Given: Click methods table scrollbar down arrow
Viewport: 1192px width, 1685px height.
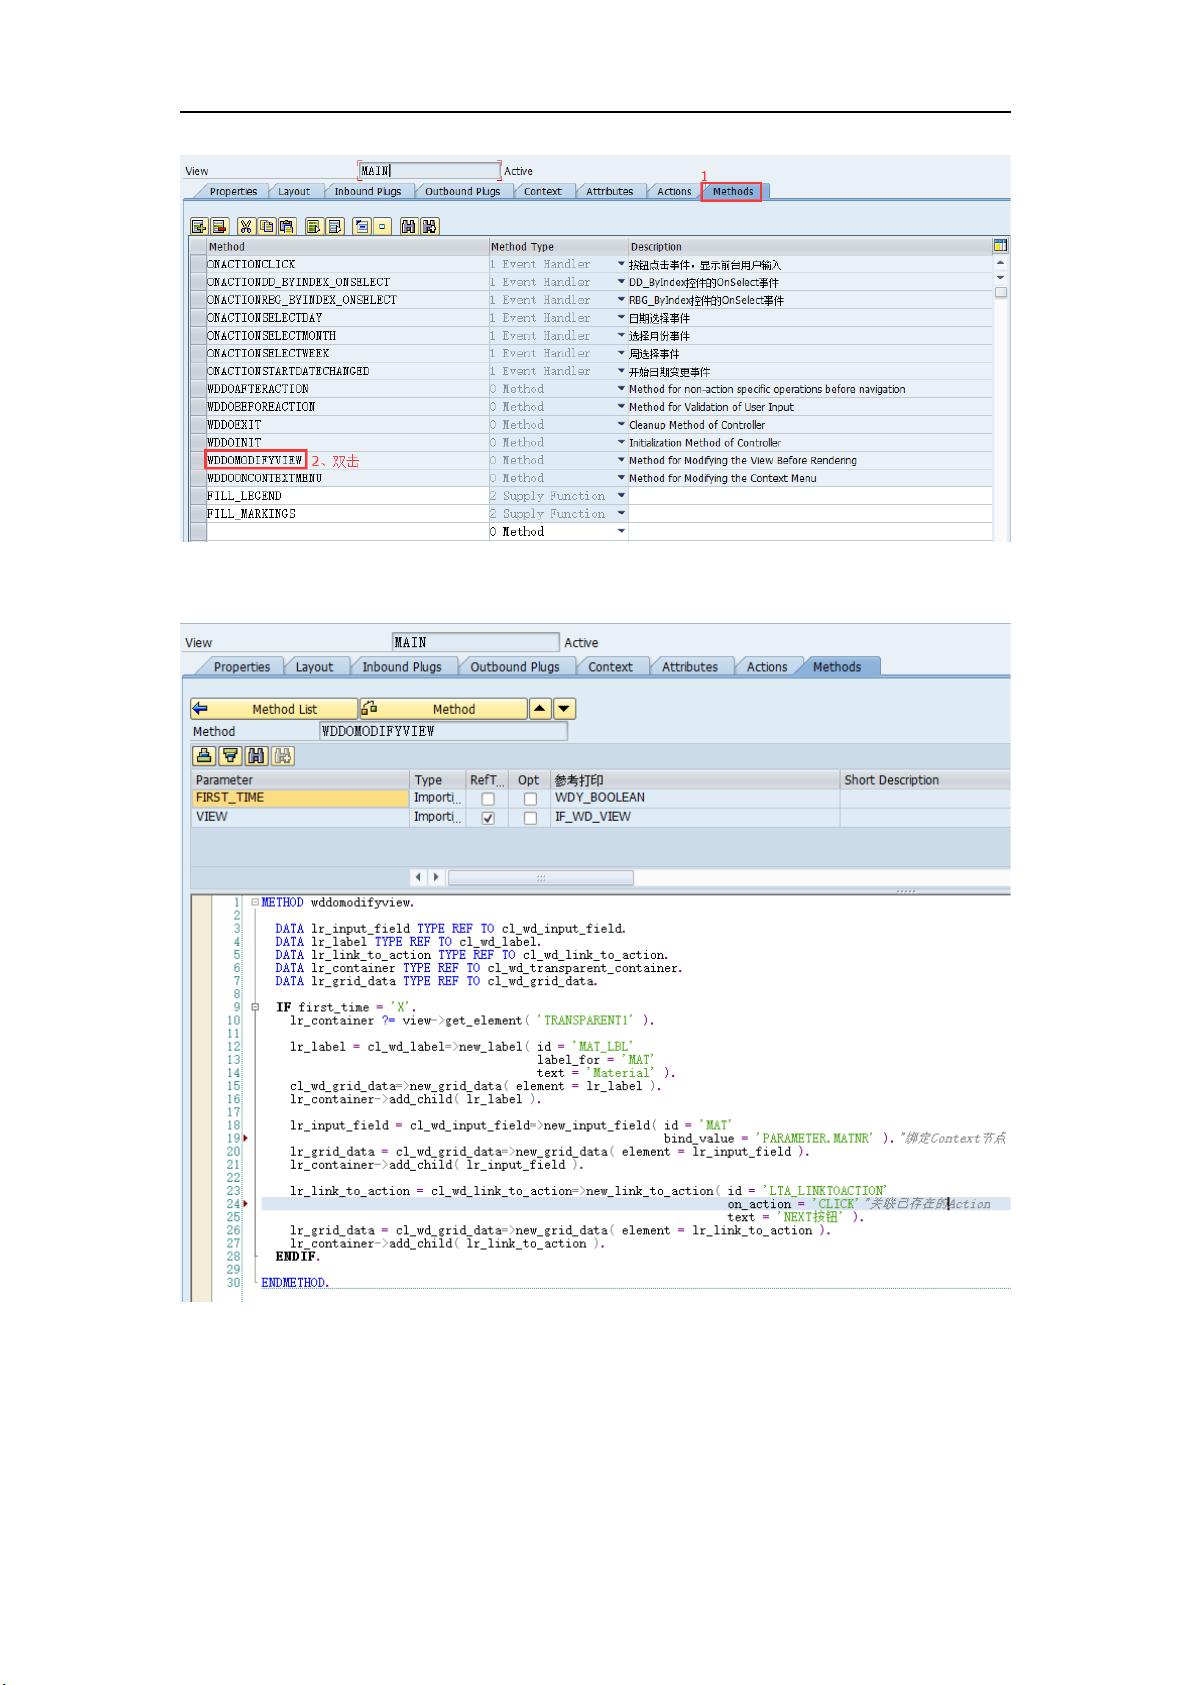Looking at the screenshot, I should pos(1001,277).
